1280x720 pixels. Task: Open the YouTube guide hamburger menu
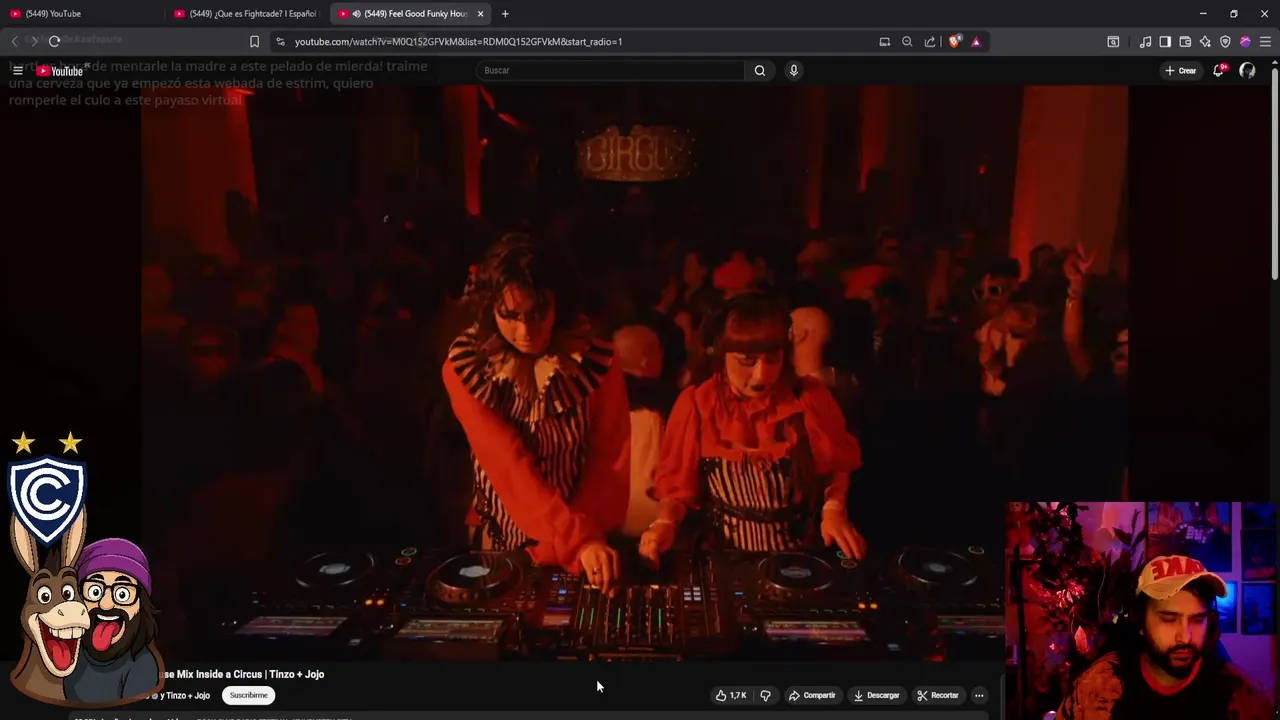click(17, 70)
